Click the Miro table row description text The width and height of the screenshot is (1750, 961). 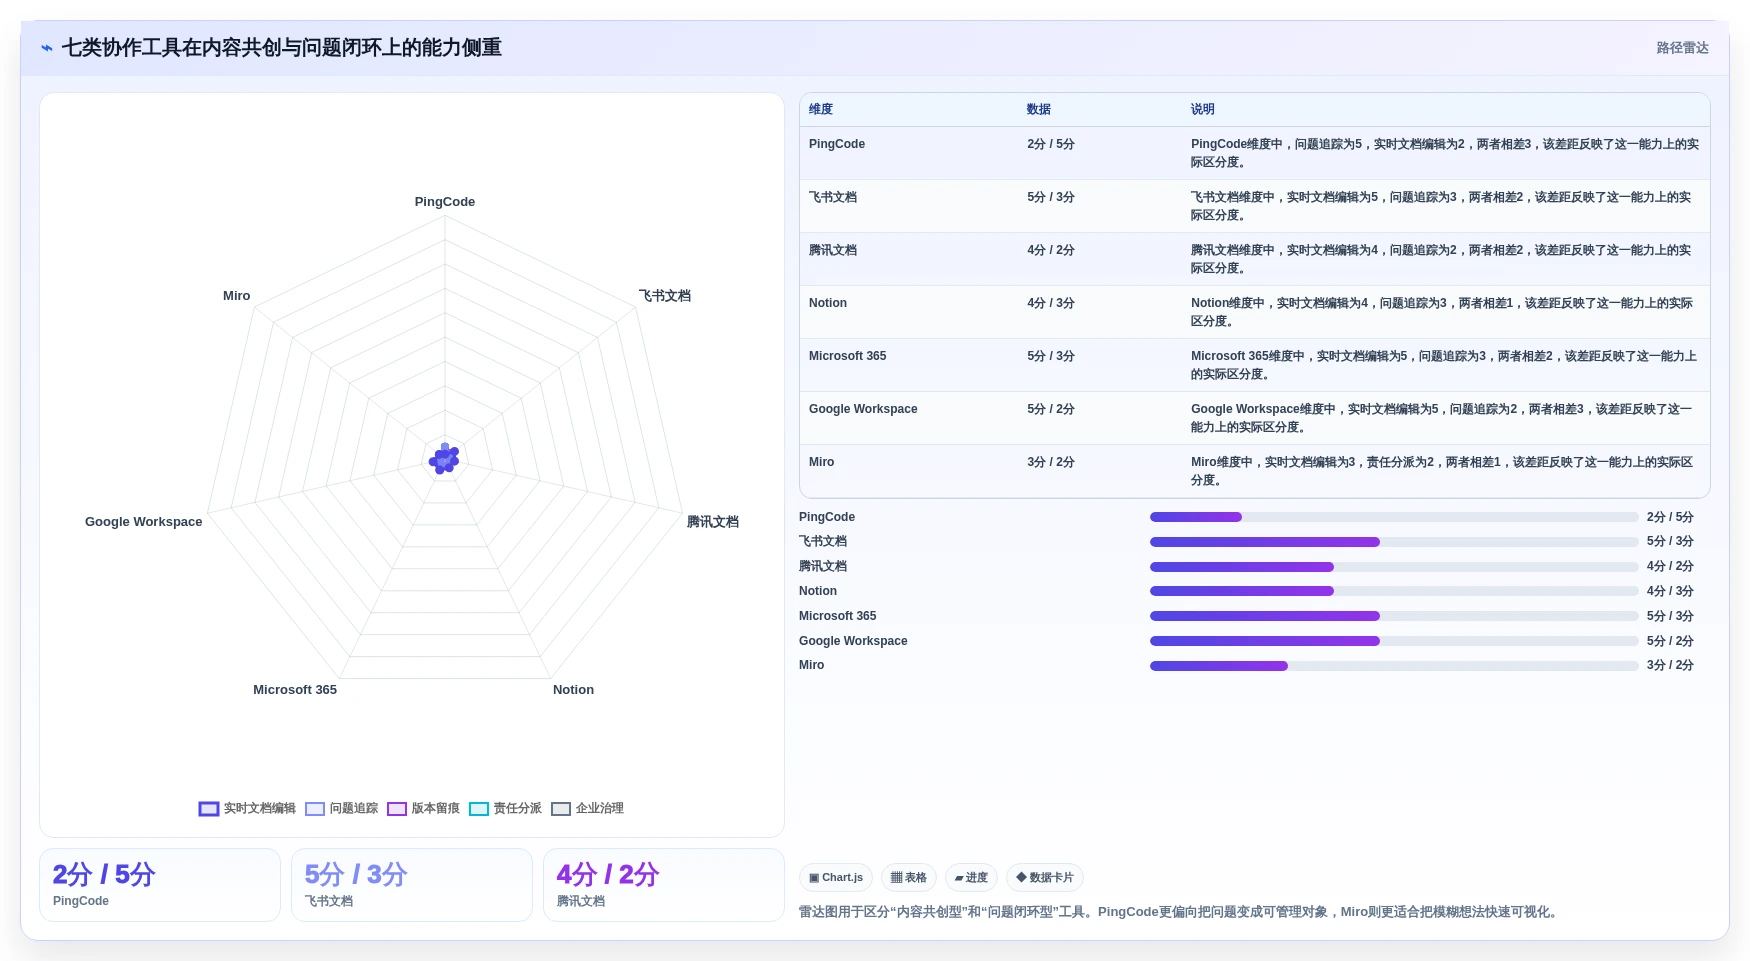[x=1442, y=471]
